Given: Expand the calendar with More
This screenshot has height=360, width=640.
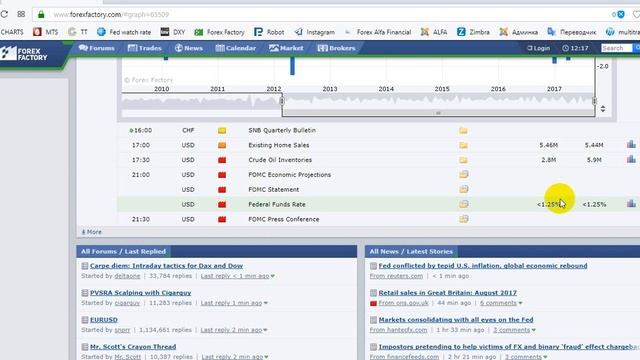Looking at the screenshot, I should point(92,232).
